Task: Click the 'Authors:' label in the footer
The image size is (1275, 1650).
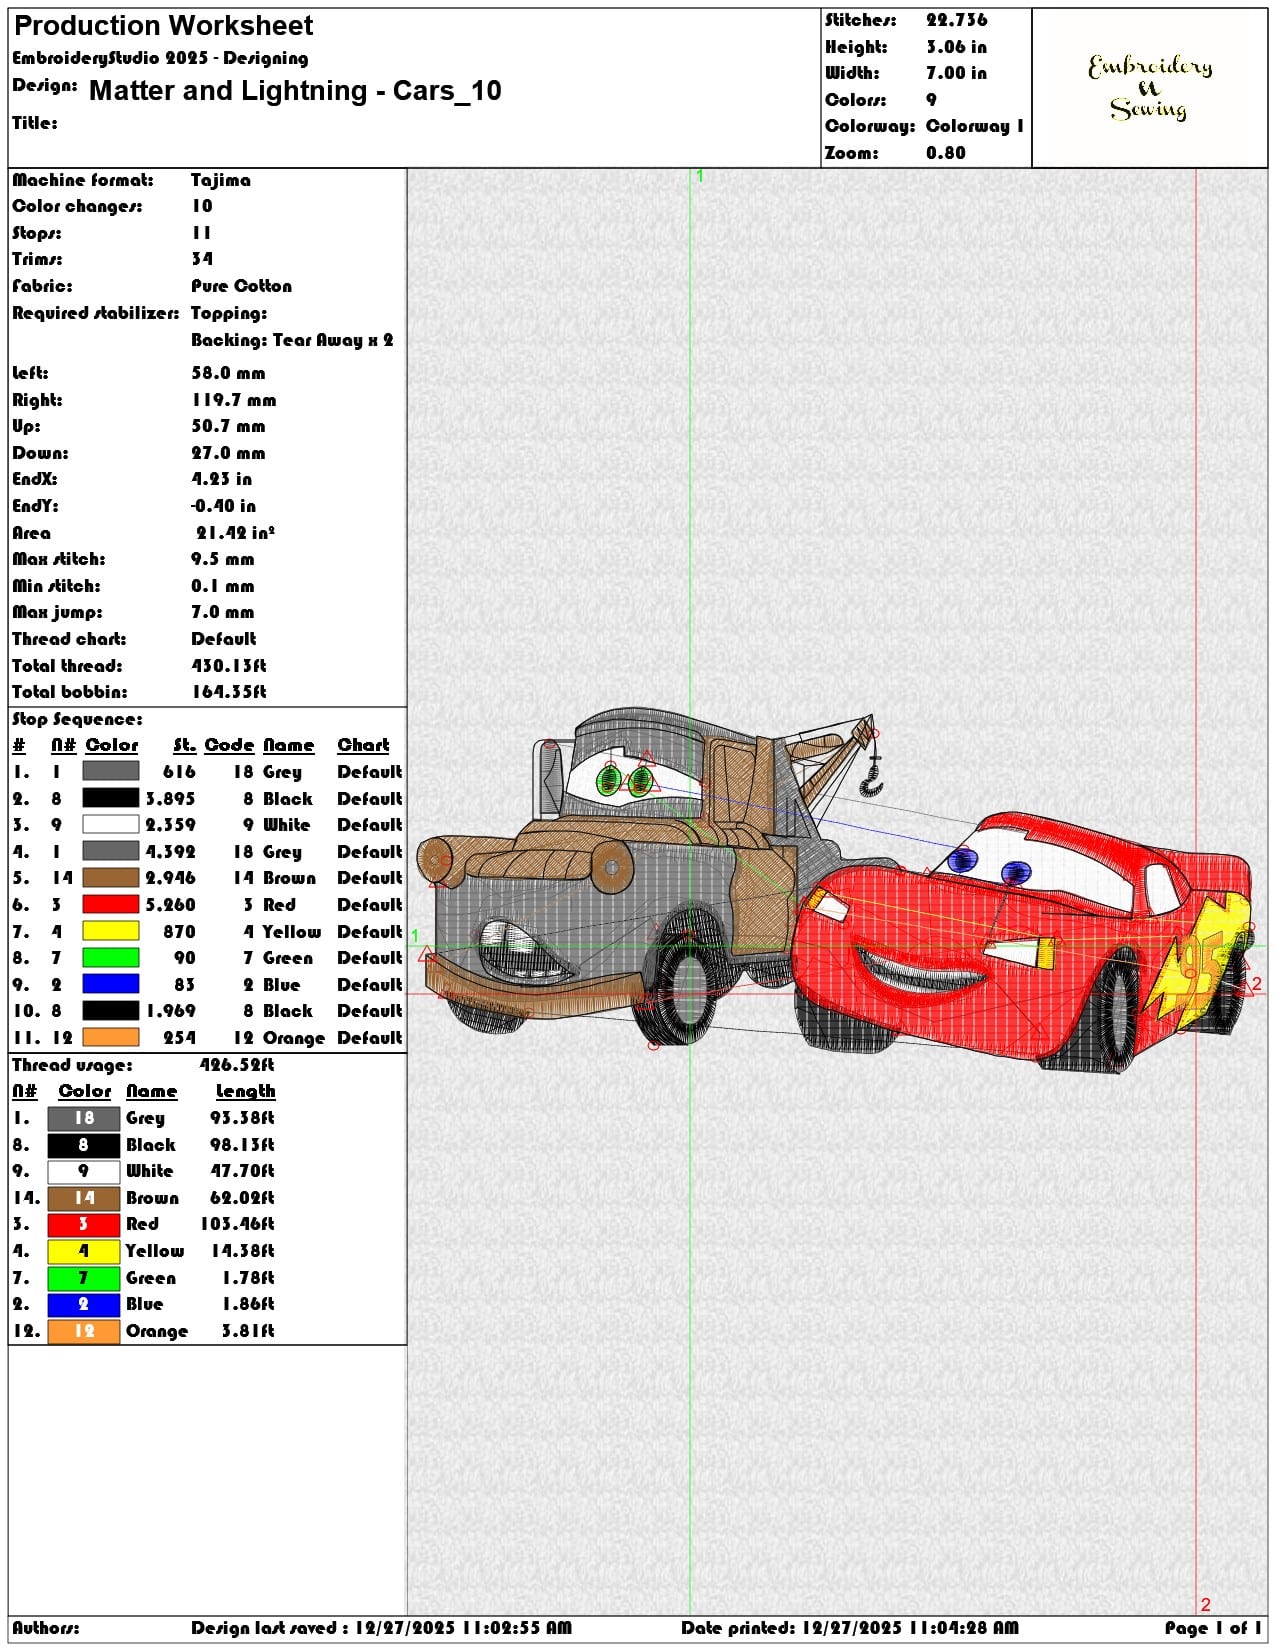Action: pos(46,1628)
